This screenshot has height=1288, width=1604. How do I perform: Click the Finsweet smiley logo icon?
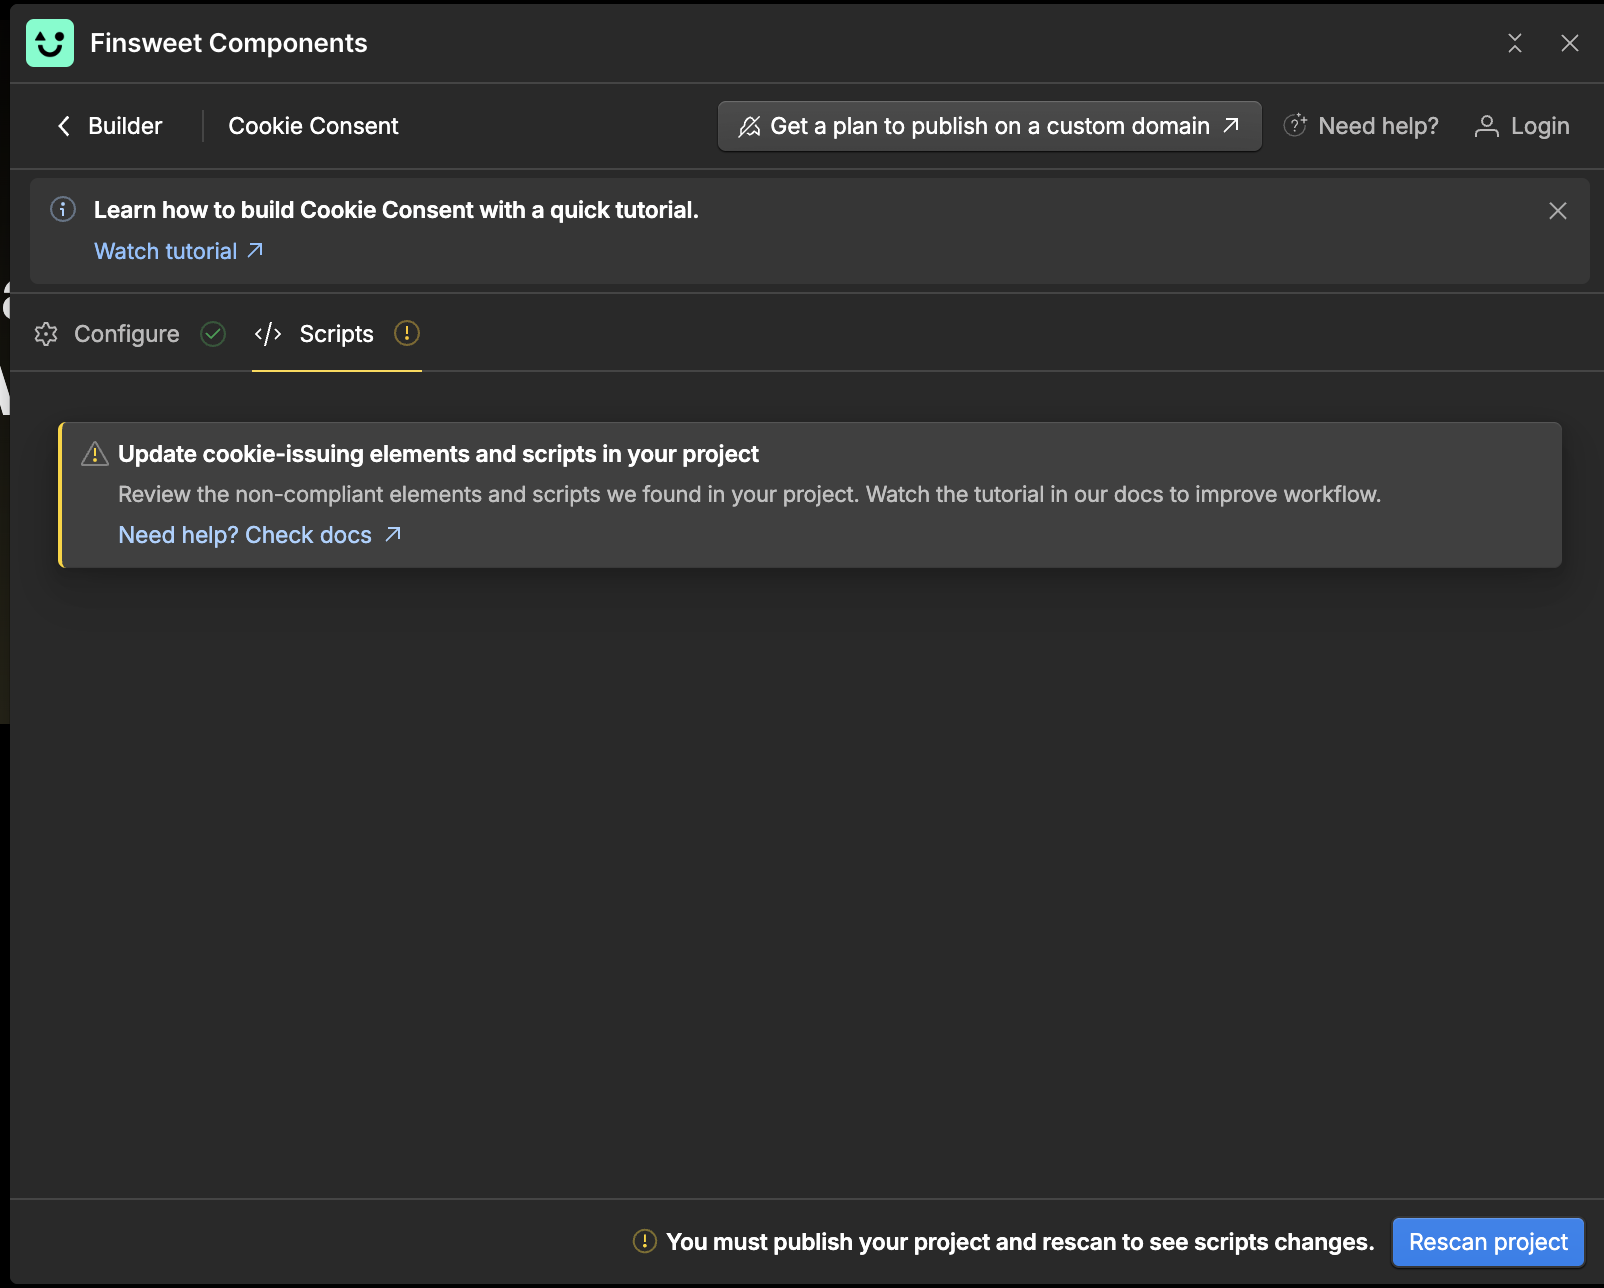[50, 43]
